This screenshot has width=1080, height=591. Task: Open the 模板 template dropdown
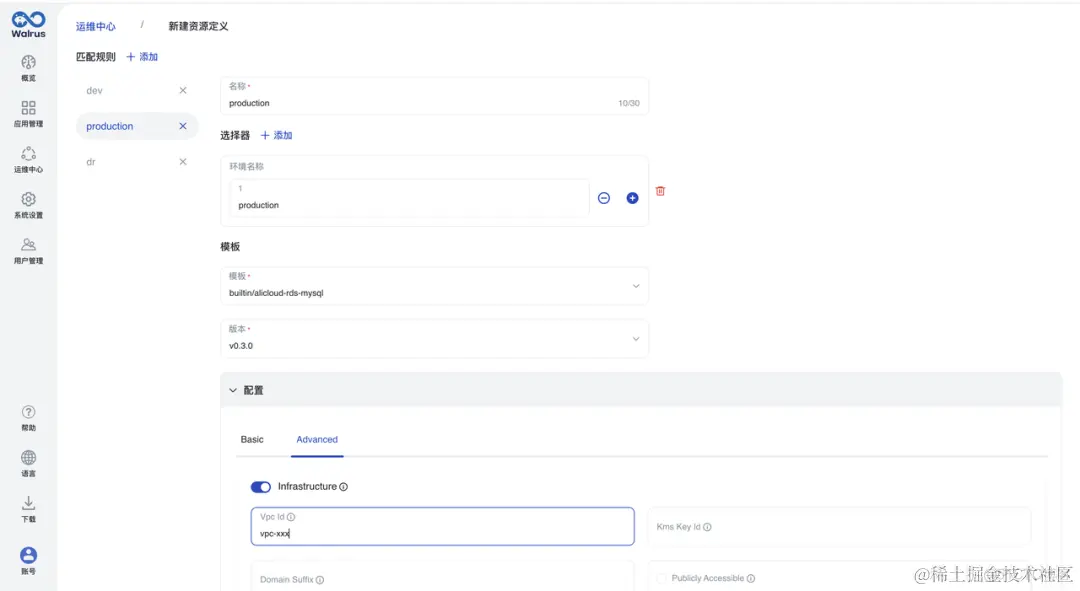point(435,286)
